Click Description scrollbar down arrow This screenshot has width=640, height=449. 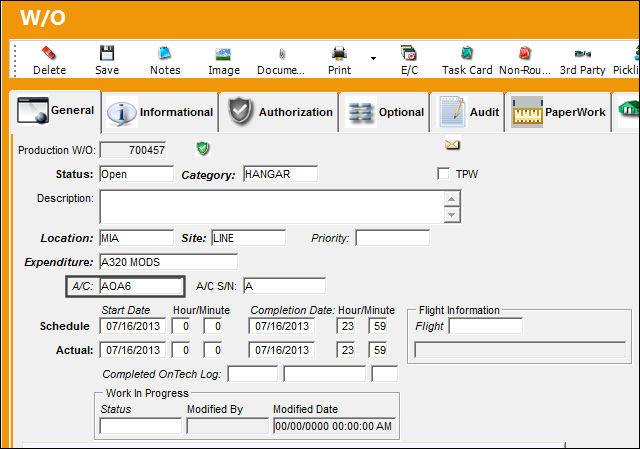pyautogui.click(x=451, y=214)
